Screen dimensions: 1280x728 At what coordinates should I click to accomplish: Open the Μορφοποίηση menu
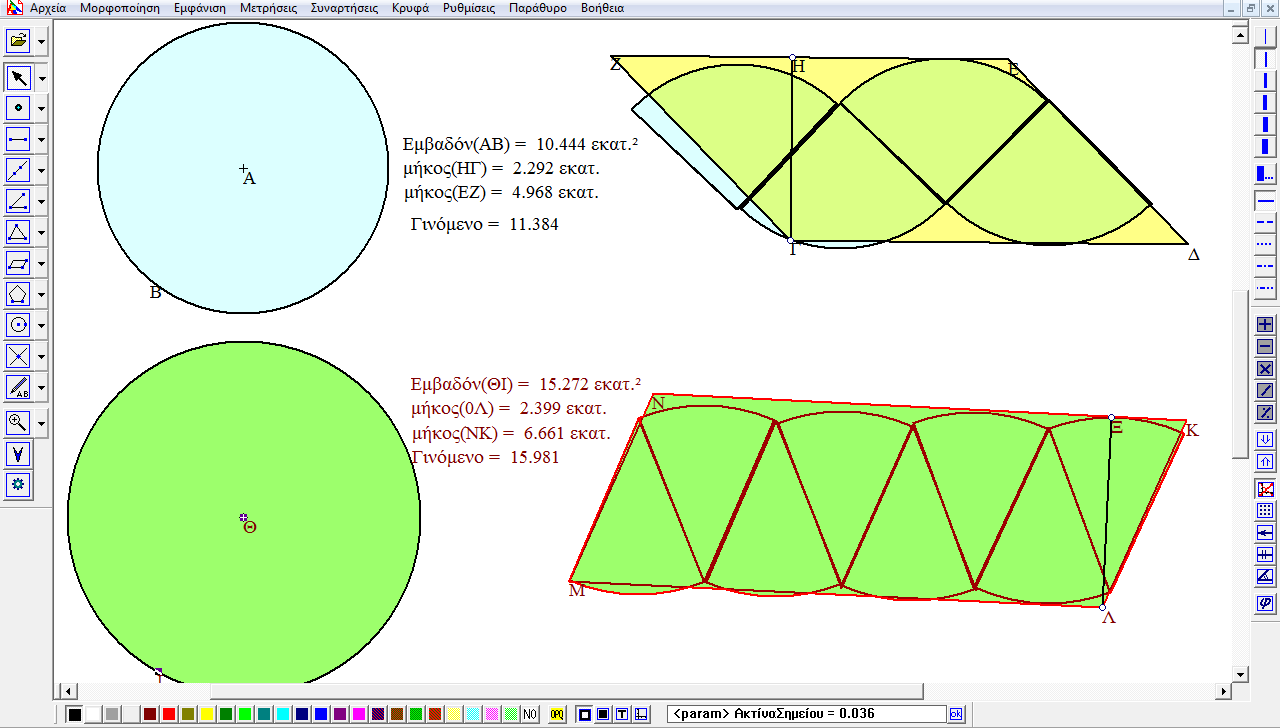click(x=120, y=8)
